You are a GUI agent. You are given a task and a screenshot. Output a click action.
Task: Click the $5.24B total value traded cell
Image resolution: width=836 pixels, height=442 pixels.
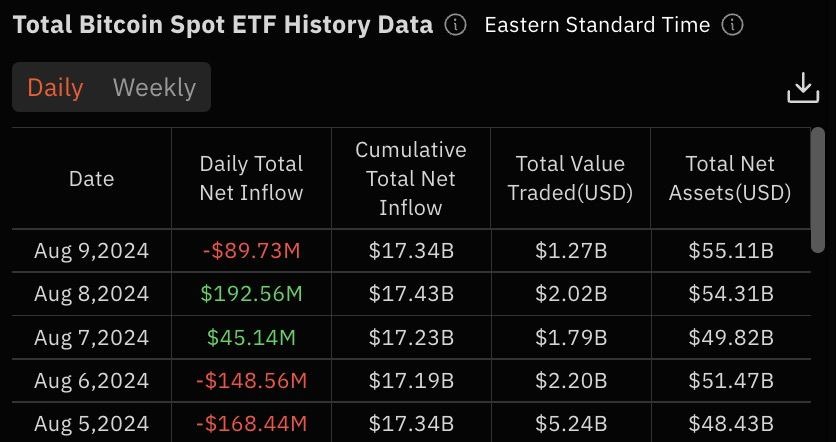coord(570,424)
